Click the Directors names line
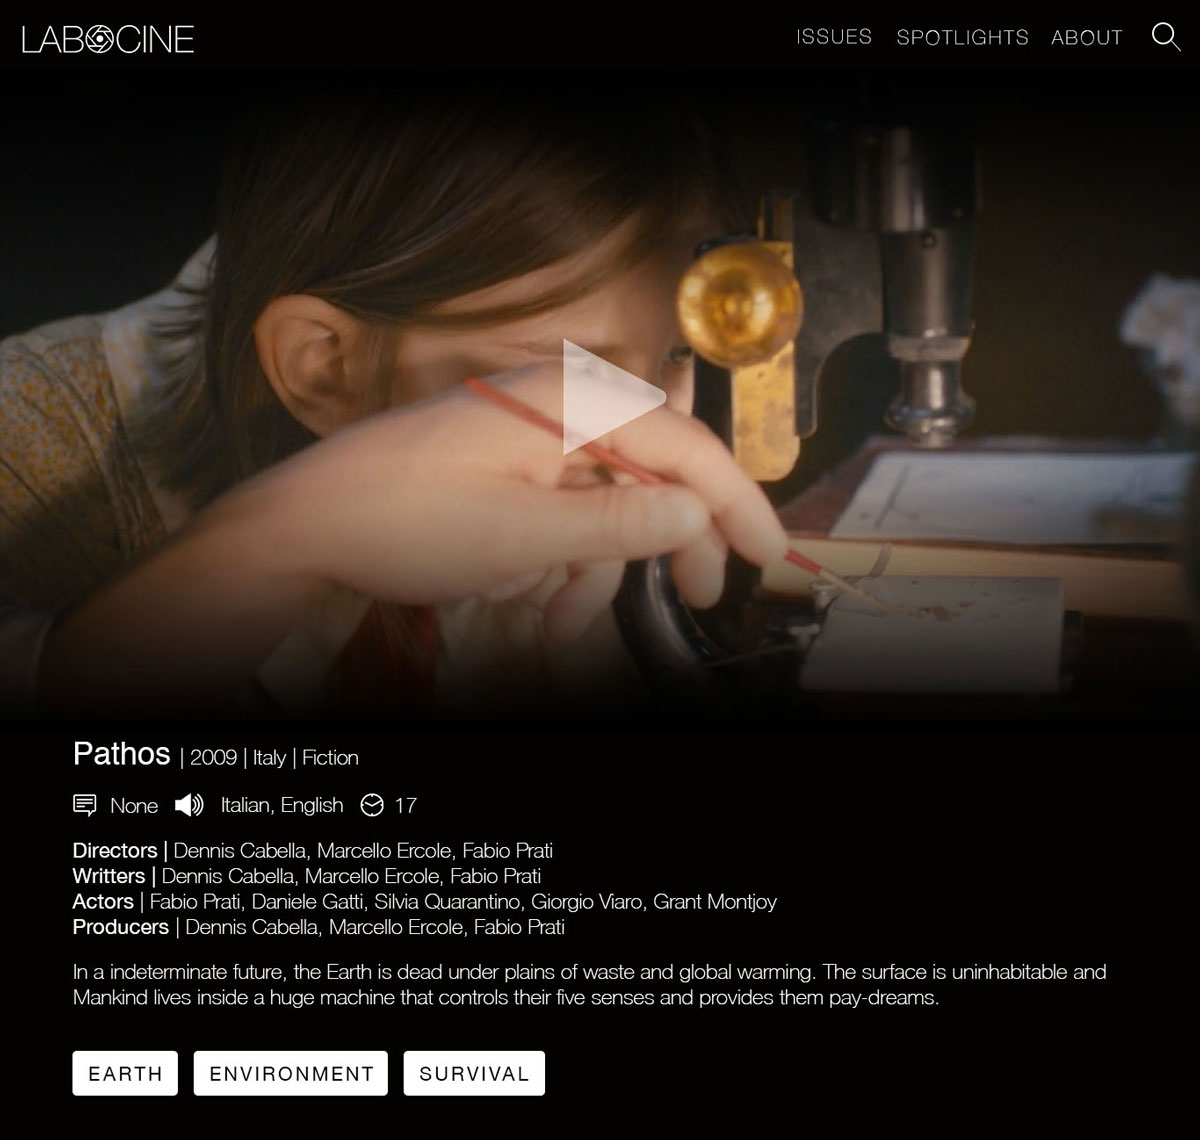Screen dimensions: 1200x1140 313,851
